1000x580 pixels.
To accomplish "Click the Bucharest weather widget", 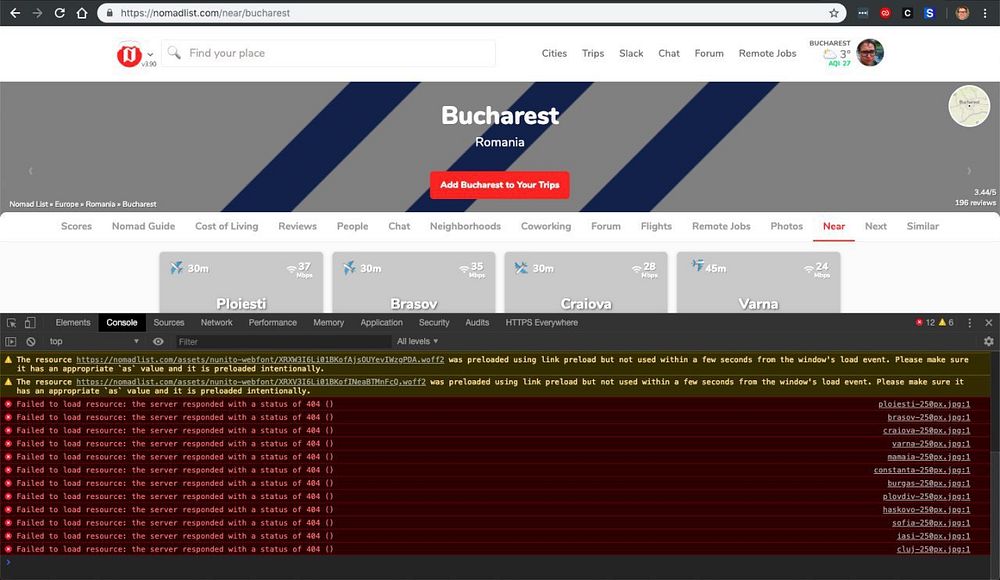I will coord(830,54).
